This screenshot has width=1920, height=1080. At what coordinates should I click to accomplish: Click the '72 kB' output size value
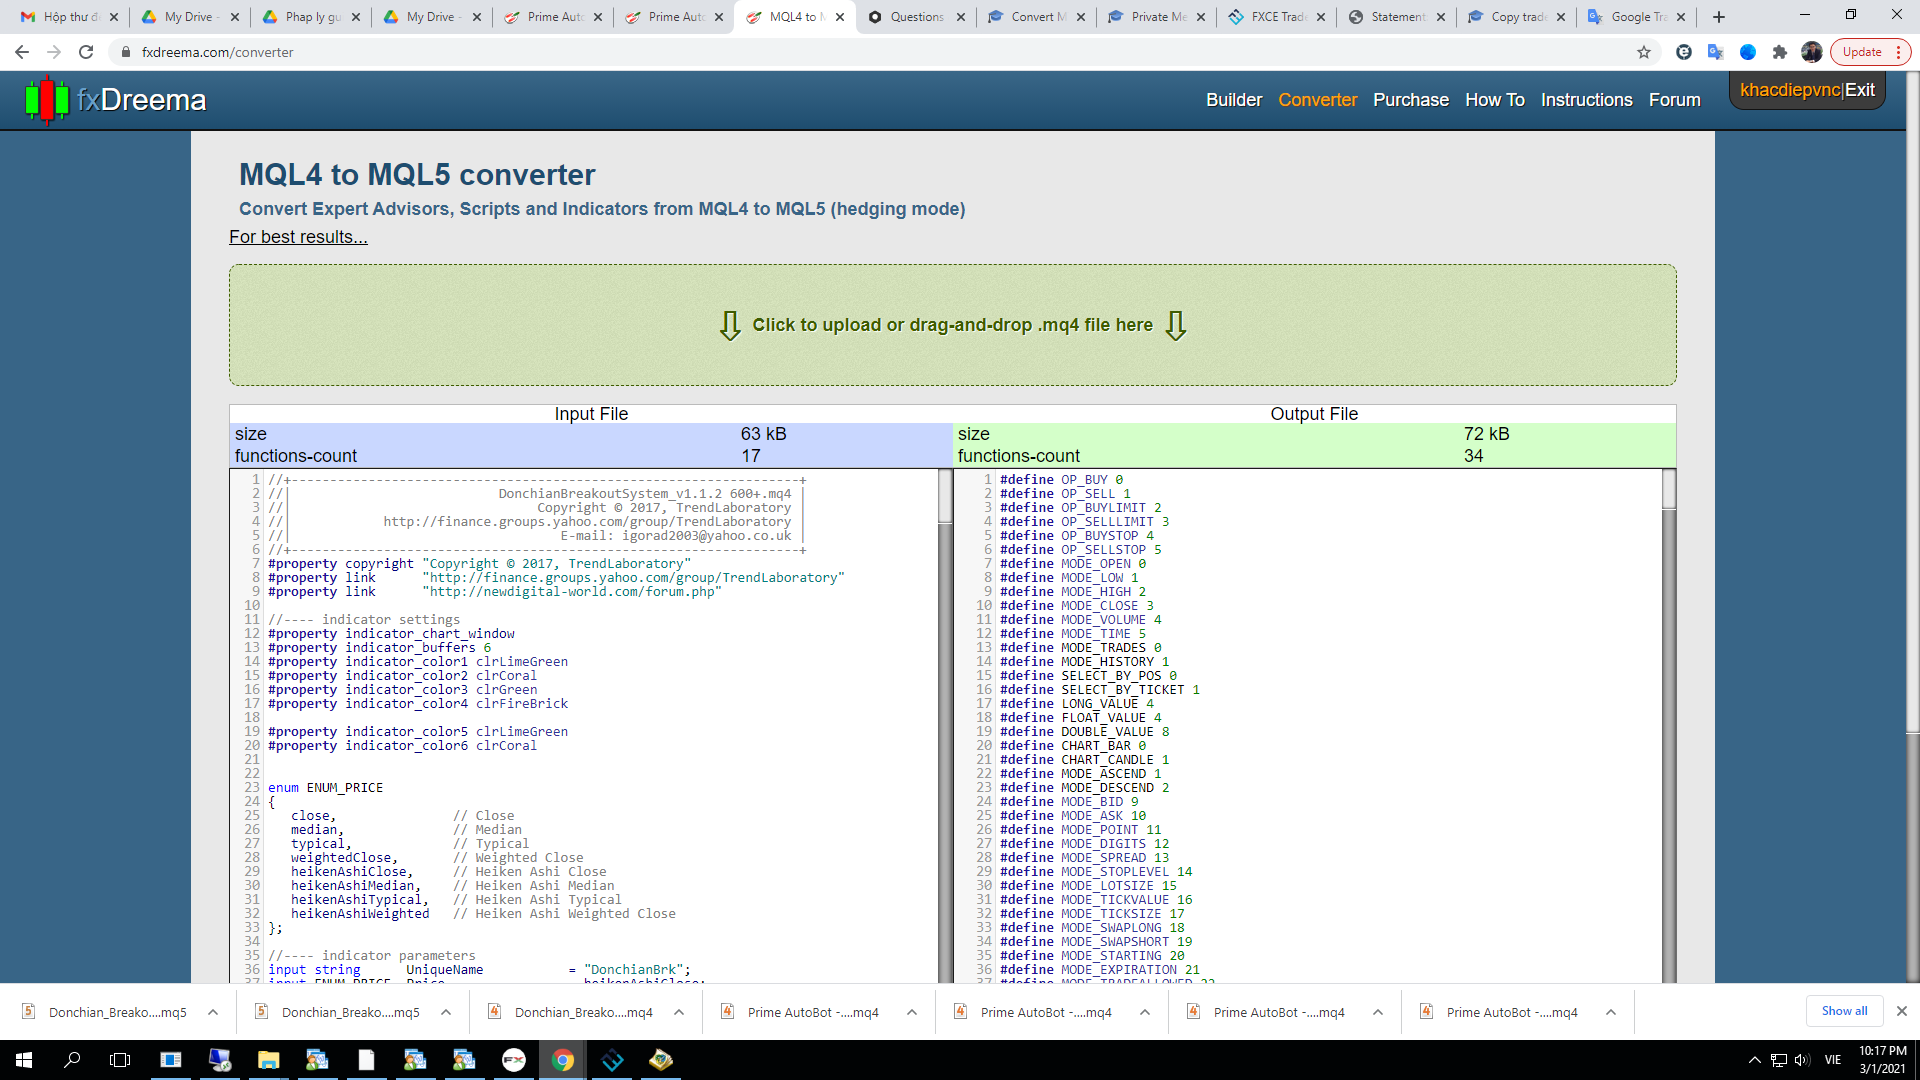tap(1486, 434)
